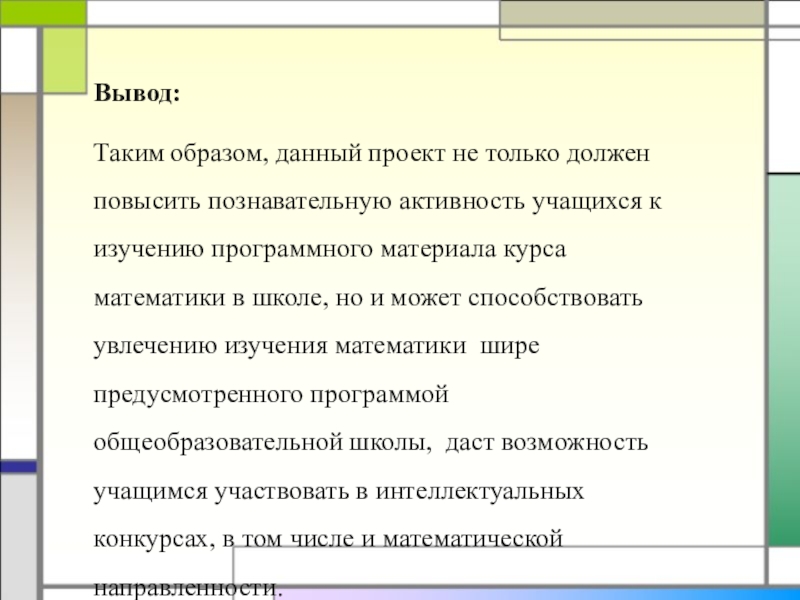Click the line 'предусмотренного программой'
The width and height of the screenshot is (800, 600).
click(x=271, y=395)
